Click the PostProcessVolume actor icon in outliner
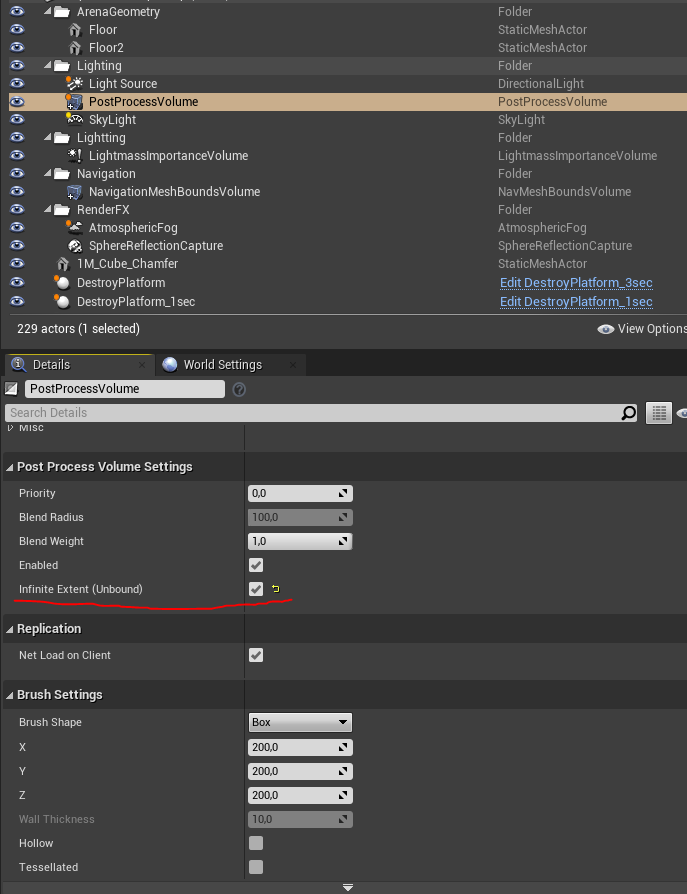This screenshot has width=687, height=894. (74, 102)
